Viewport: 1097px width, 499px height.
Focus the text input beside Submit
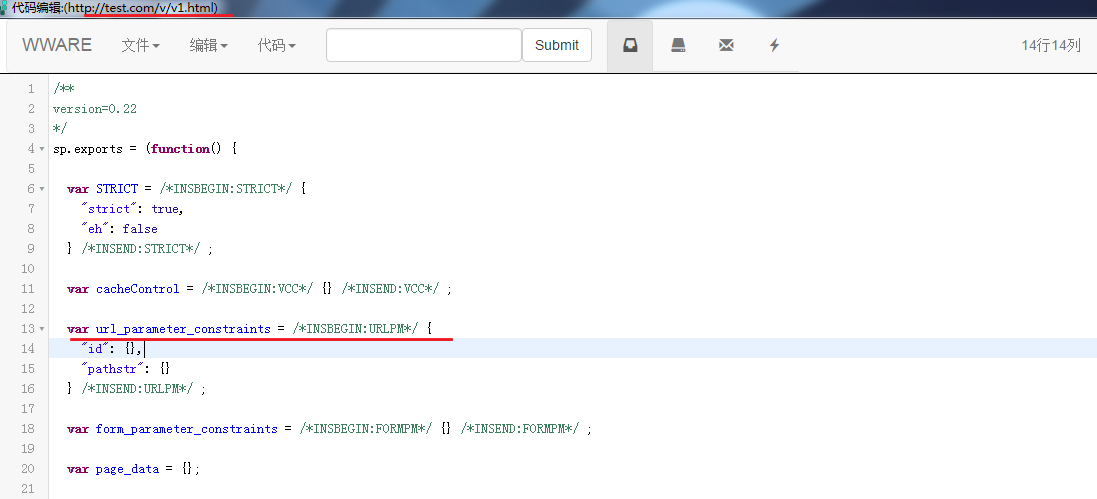pos(424,45)
